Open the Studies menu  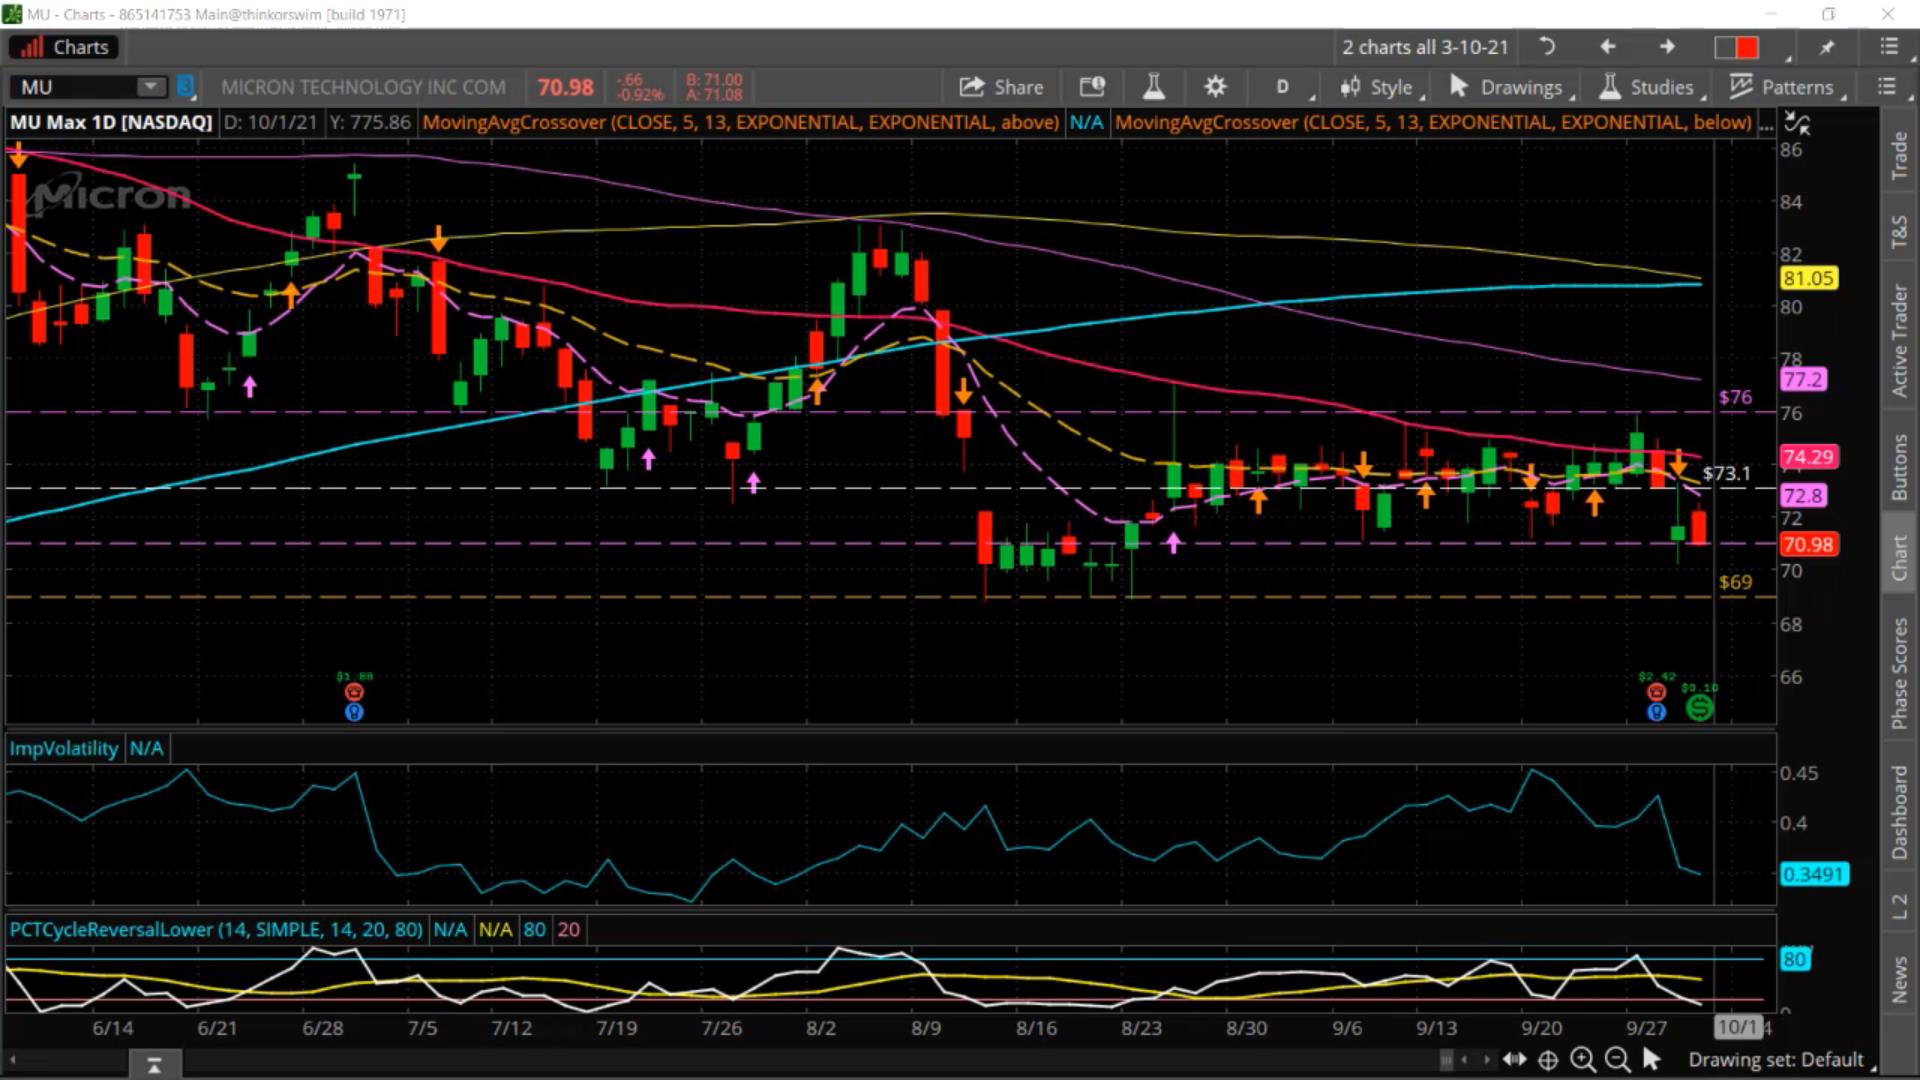(x=1650, y=87)
